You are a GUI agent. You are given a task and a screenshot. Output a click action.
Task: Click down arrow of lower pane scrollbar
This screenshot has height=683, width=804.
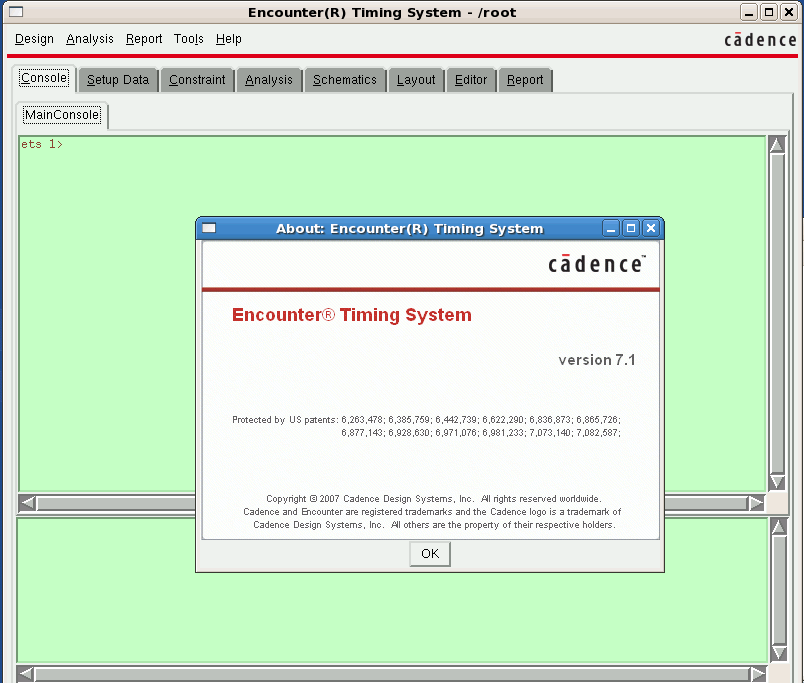(x=779, y=653)
